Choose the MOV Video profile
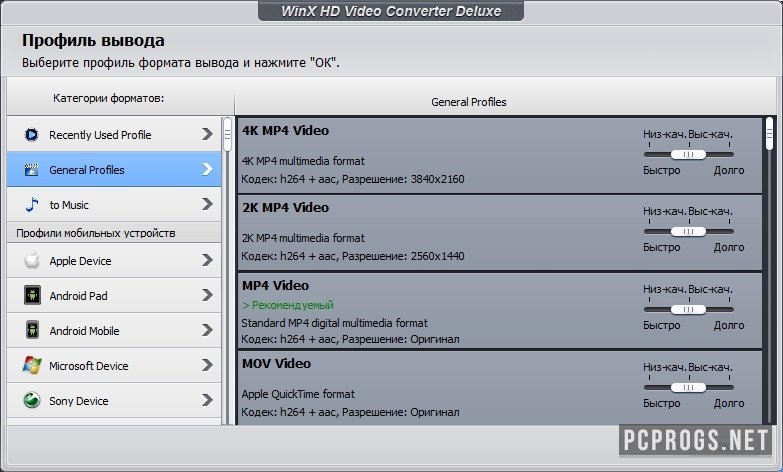 coord(499,388)
